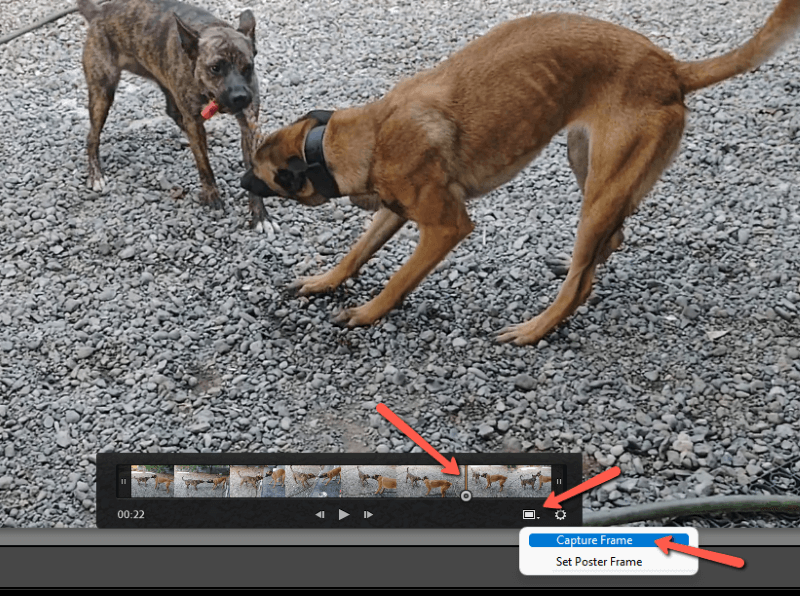800x596 pixels.
Task: Step back one frame
Action: tap(320, 514)
